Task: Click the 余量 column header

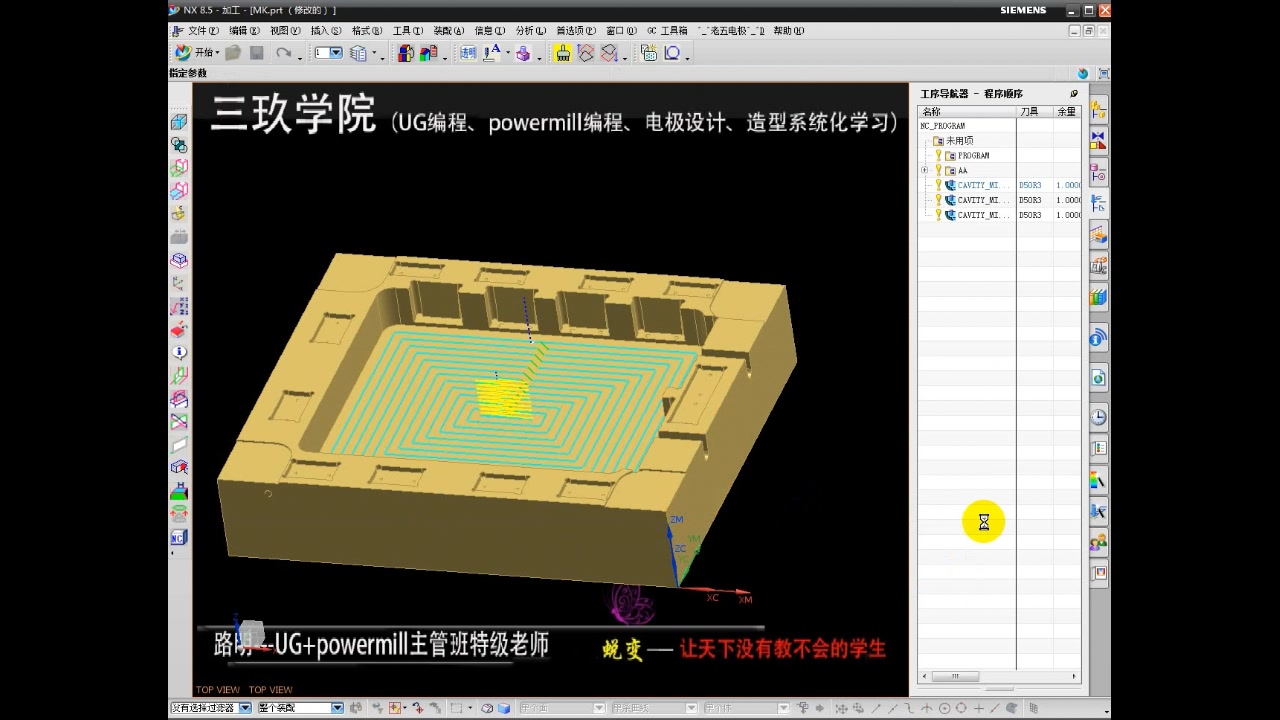Action: point(1067,112)
